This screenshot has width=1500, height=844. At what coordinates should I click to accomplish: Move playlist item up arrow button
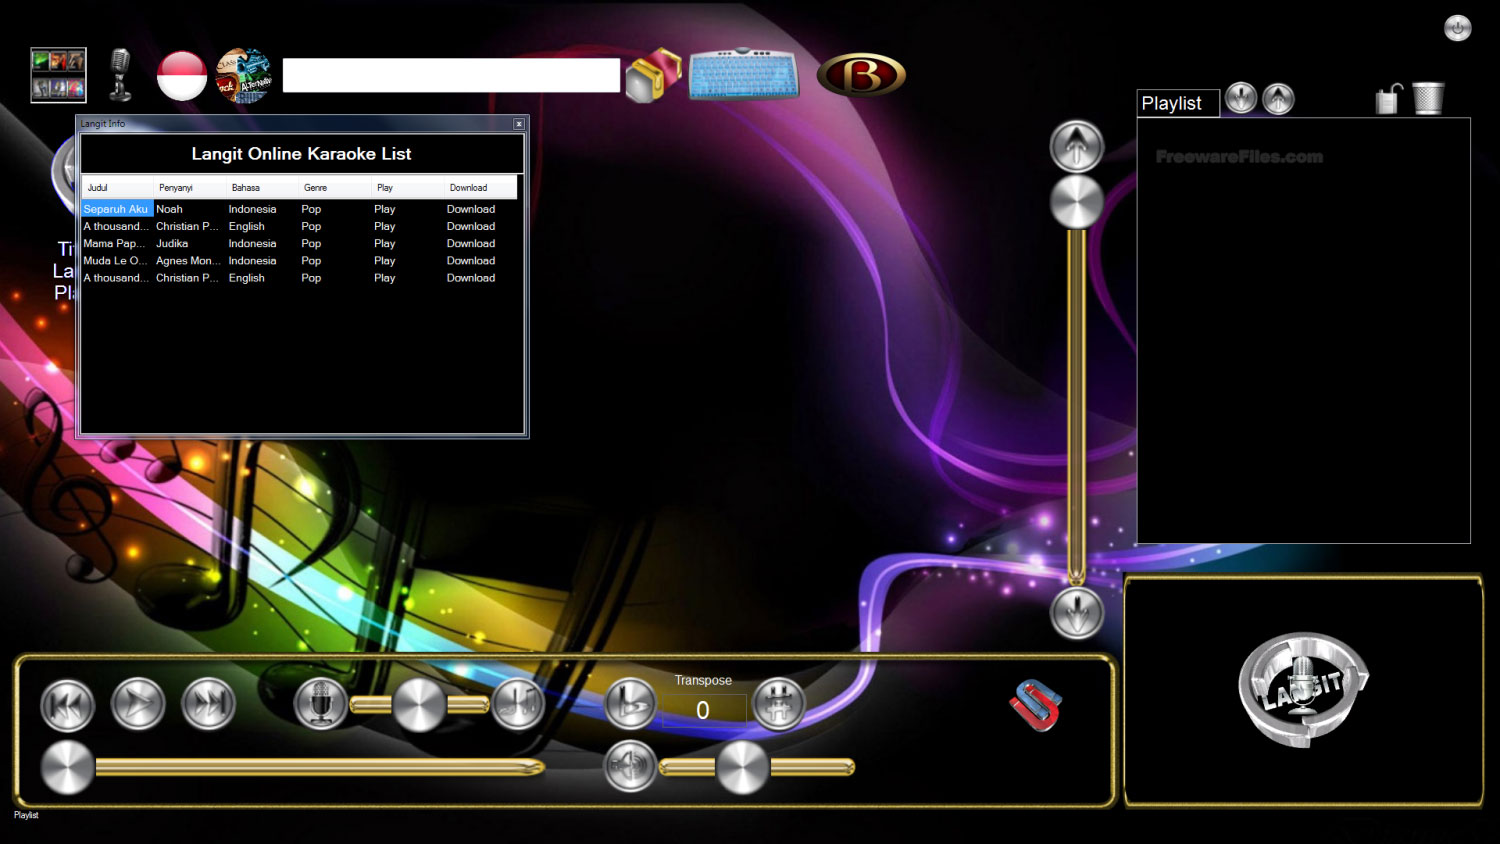point(1279,98)
